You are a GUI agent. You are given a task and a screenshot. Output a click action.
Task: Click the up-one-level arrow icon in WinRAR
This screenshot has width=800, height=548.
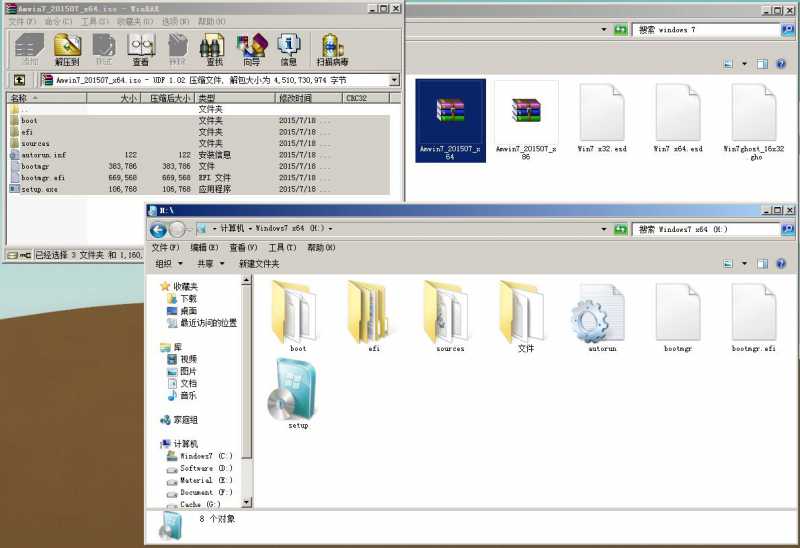click(x=19, y=80)
